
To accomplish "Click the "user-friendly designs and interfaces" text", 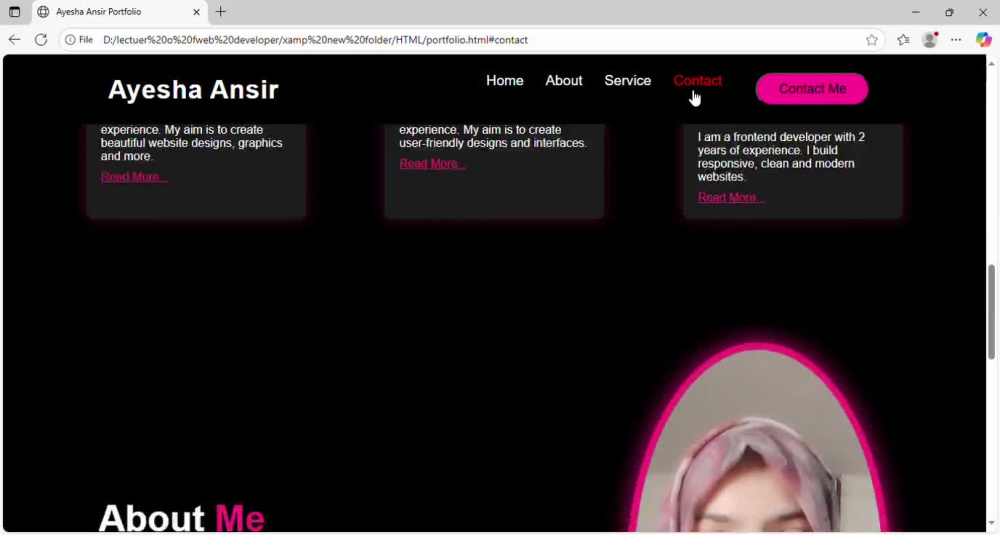I will (493, 143).
